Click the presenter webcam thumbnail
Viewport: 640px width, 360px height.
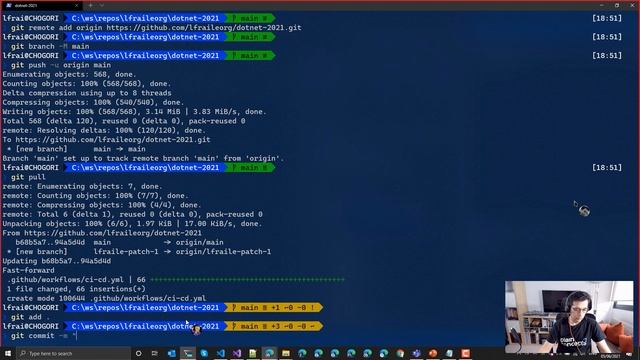569,317
